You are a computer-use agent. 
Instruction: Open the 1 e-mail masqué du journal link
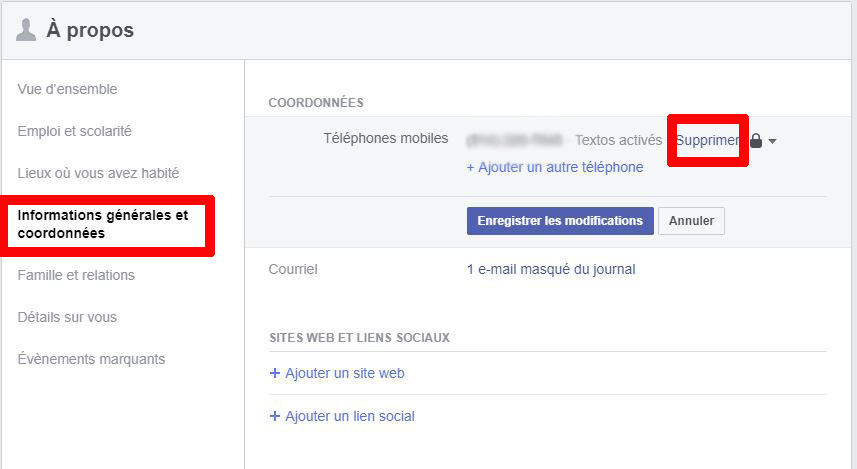(x=551, y=269)
